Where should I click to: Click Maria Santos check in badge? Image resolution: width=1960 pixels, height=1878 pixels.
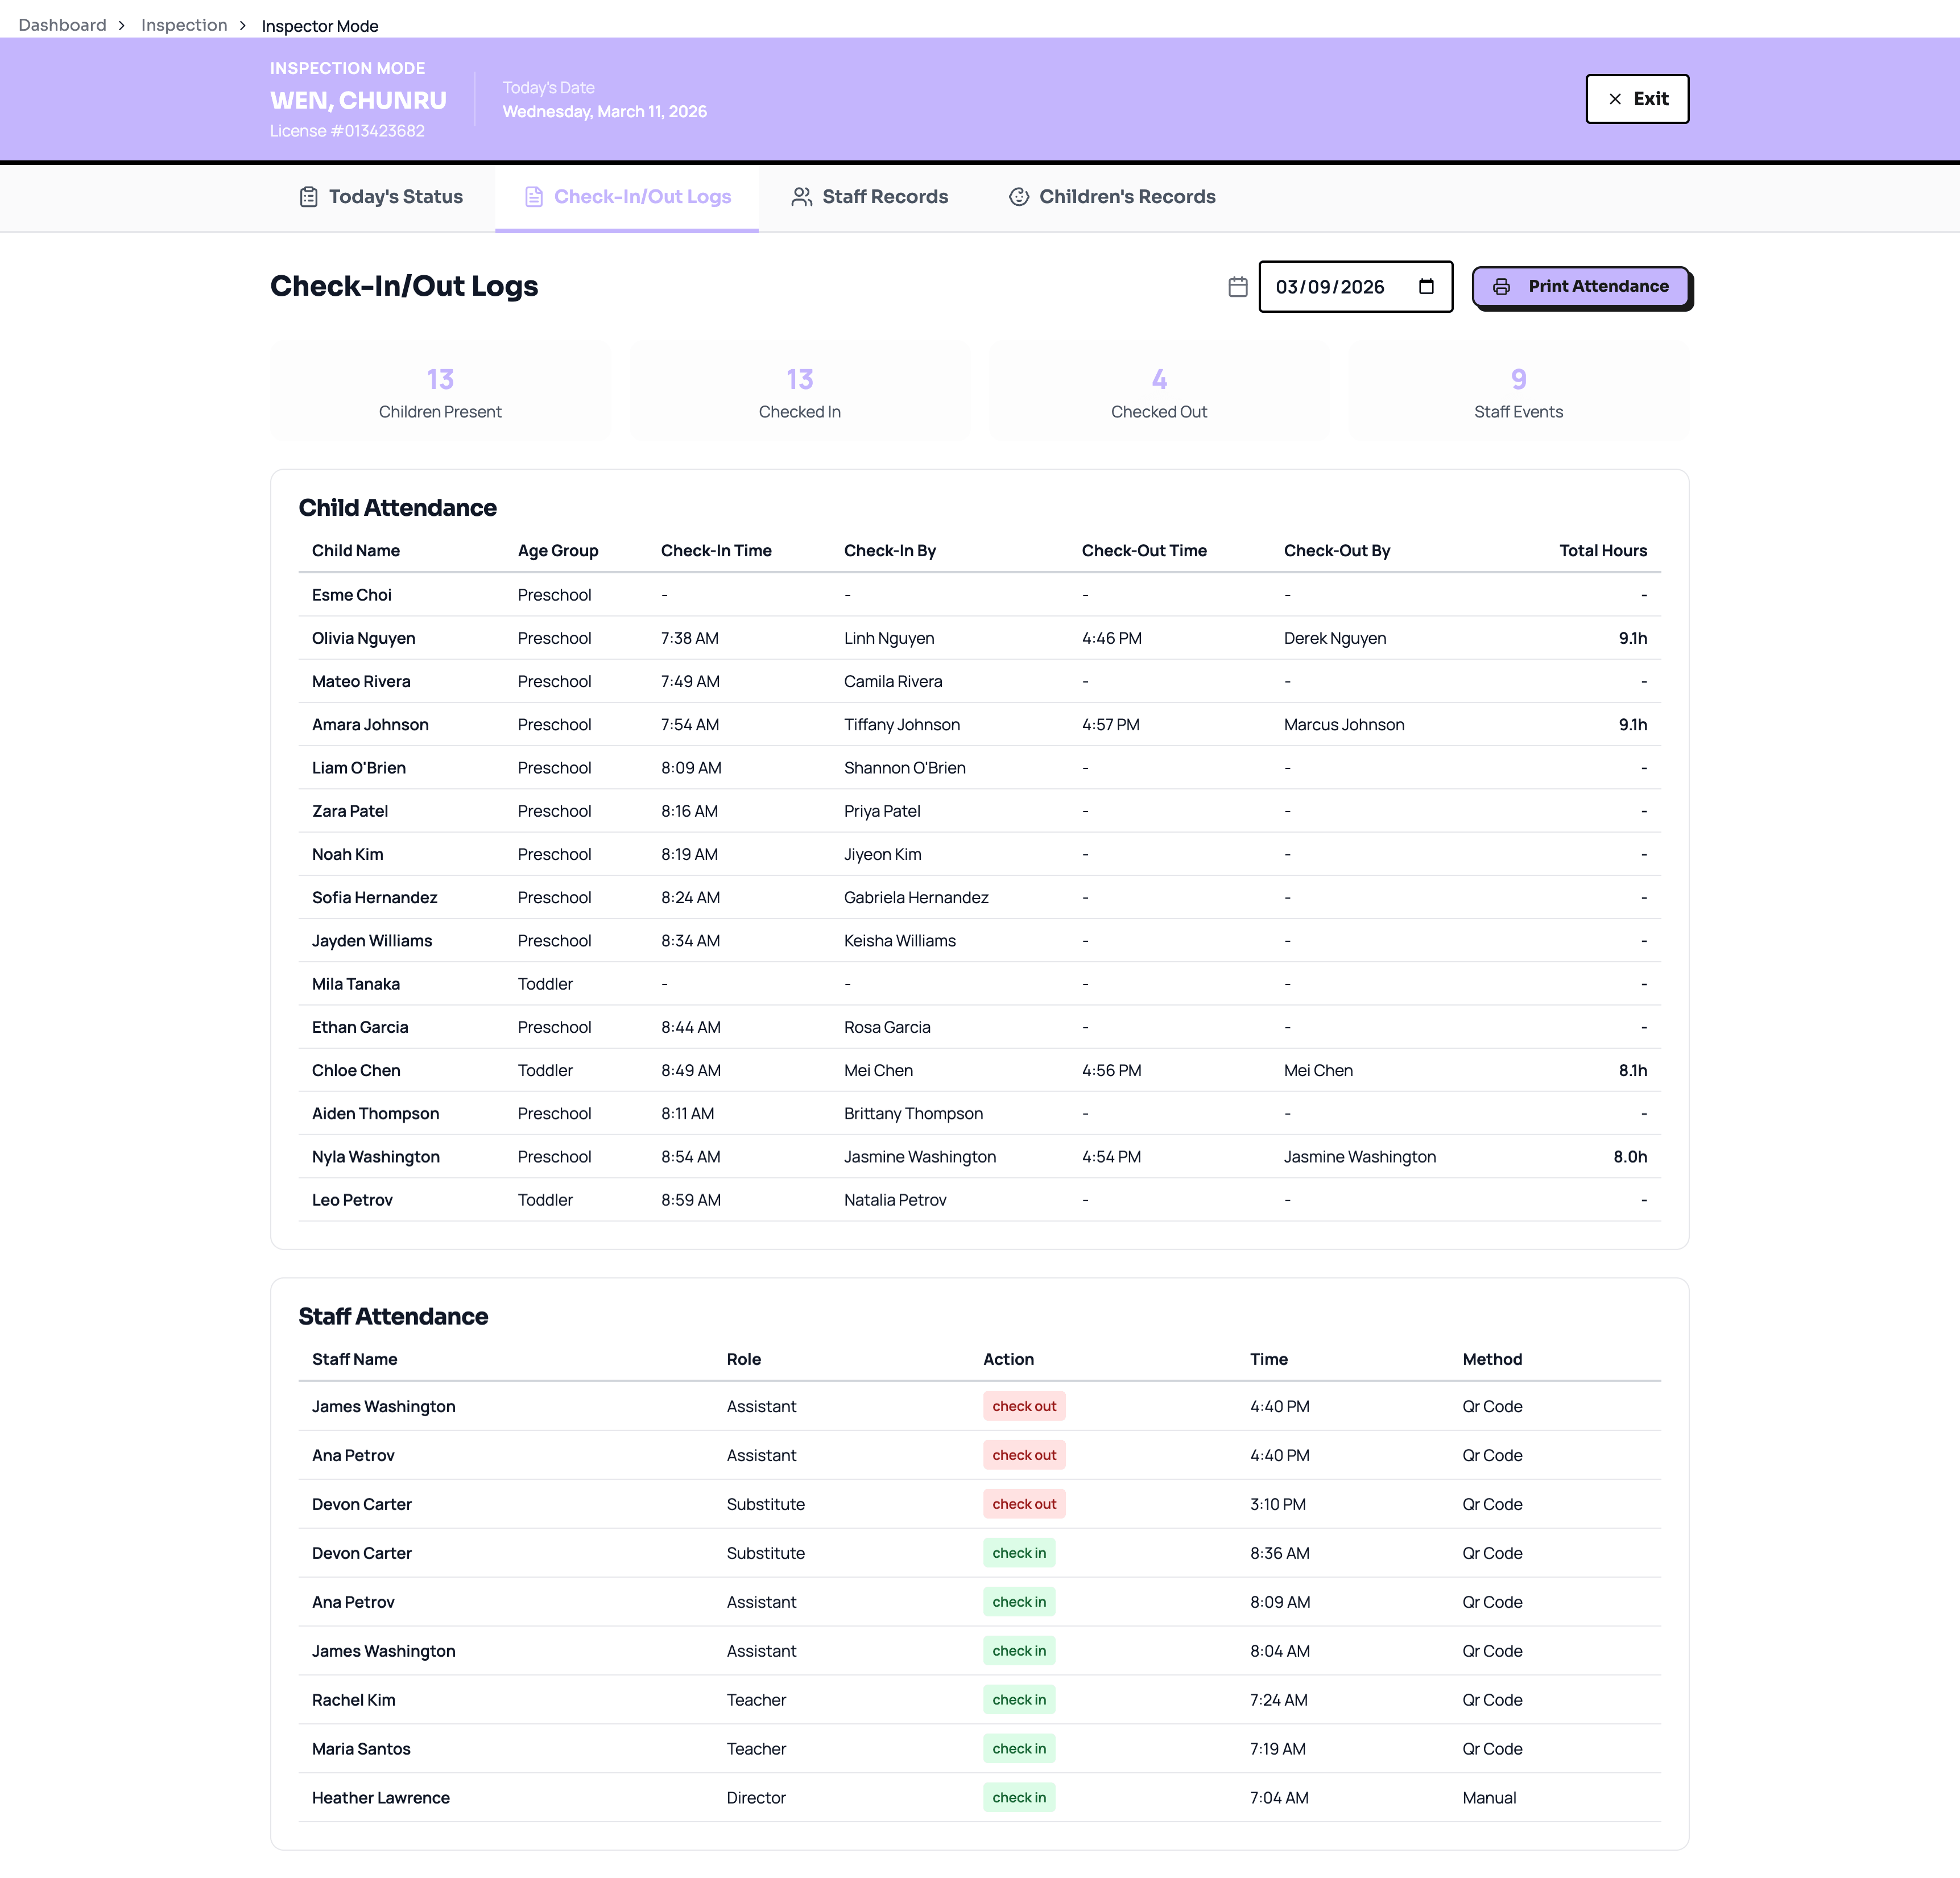pyautogui.click(x=1018, y=1748)
